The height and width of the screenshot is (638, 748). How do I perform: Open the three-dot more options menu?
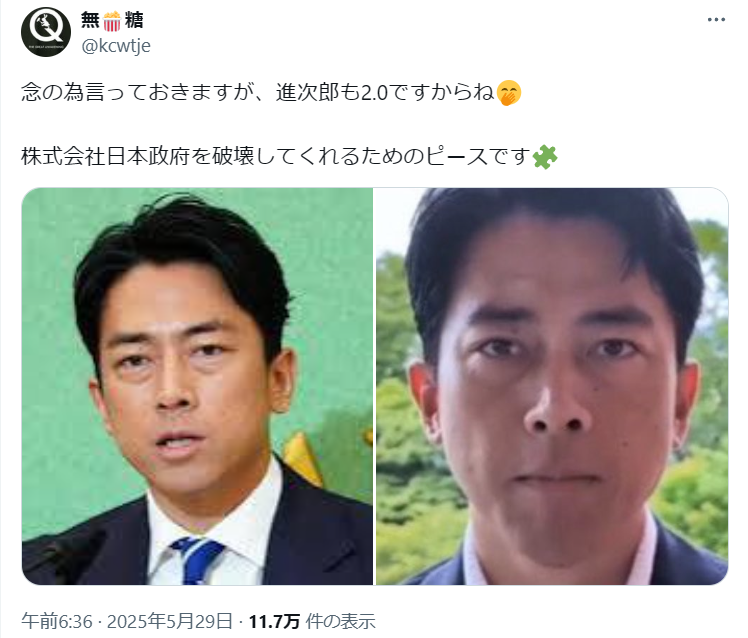(x=716, y=20)
